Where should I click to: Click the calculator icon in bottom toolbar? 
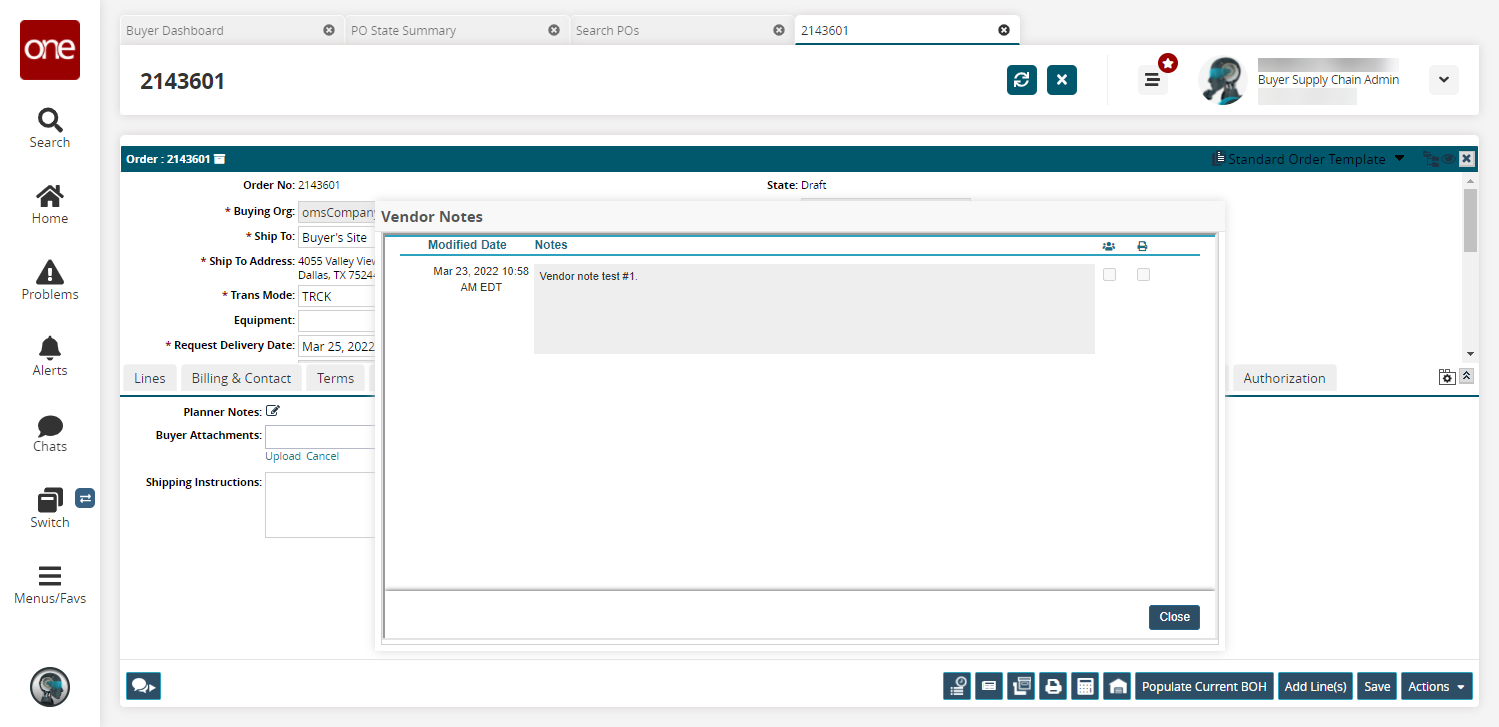1084,686
